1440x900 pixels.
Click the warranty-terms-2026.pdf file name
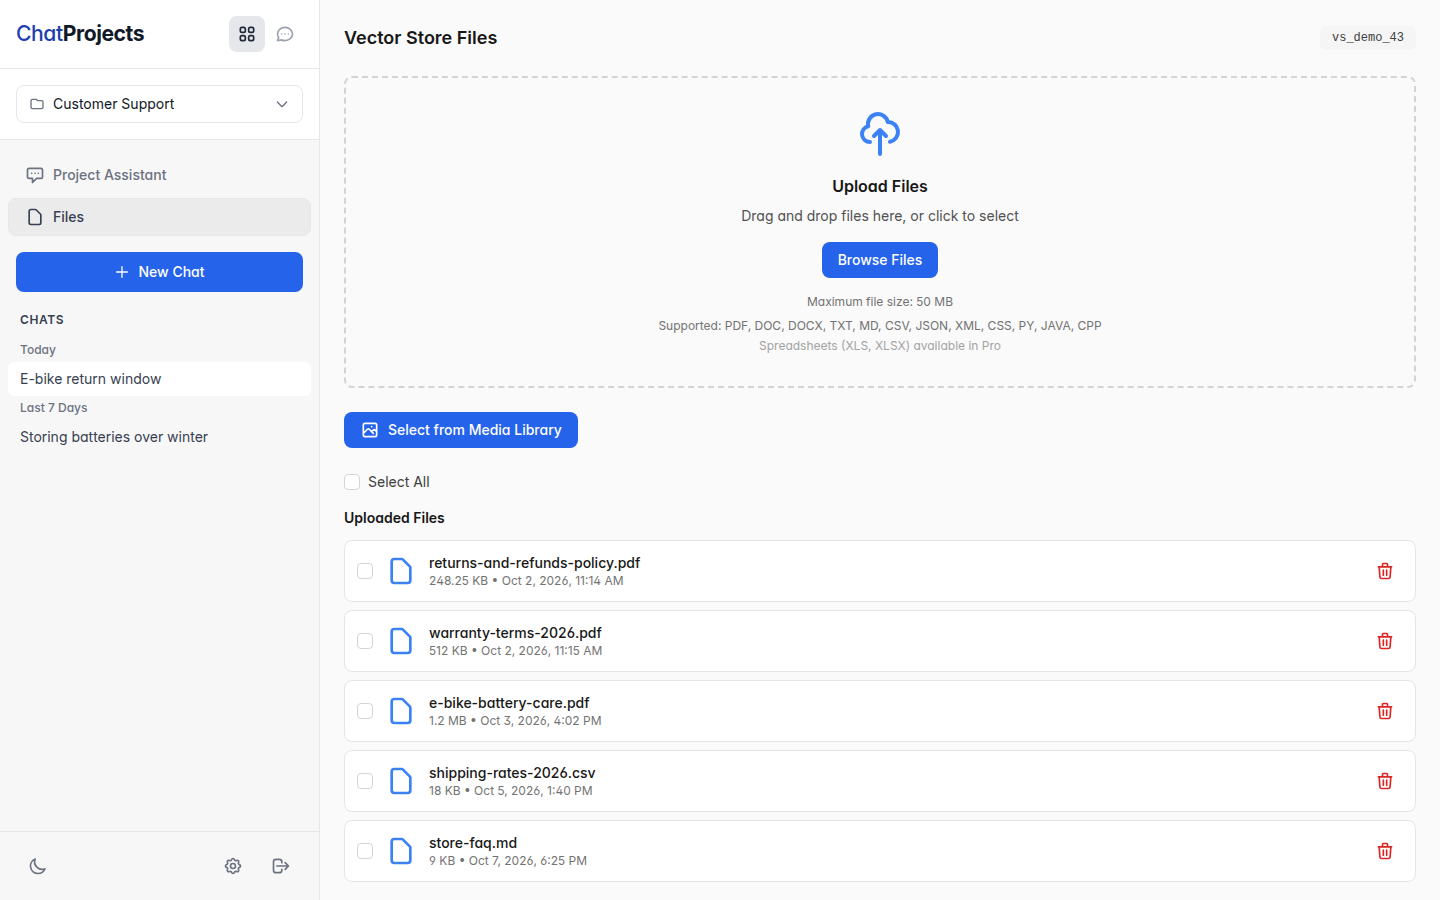coord(515,633)
